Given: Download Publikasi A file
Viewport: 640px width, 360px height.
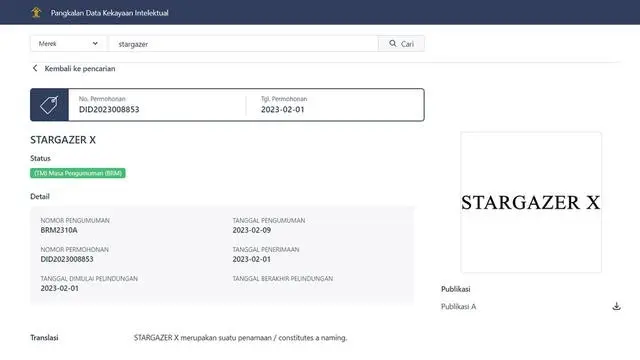Looking at the screenshot, I should (616, 306).
